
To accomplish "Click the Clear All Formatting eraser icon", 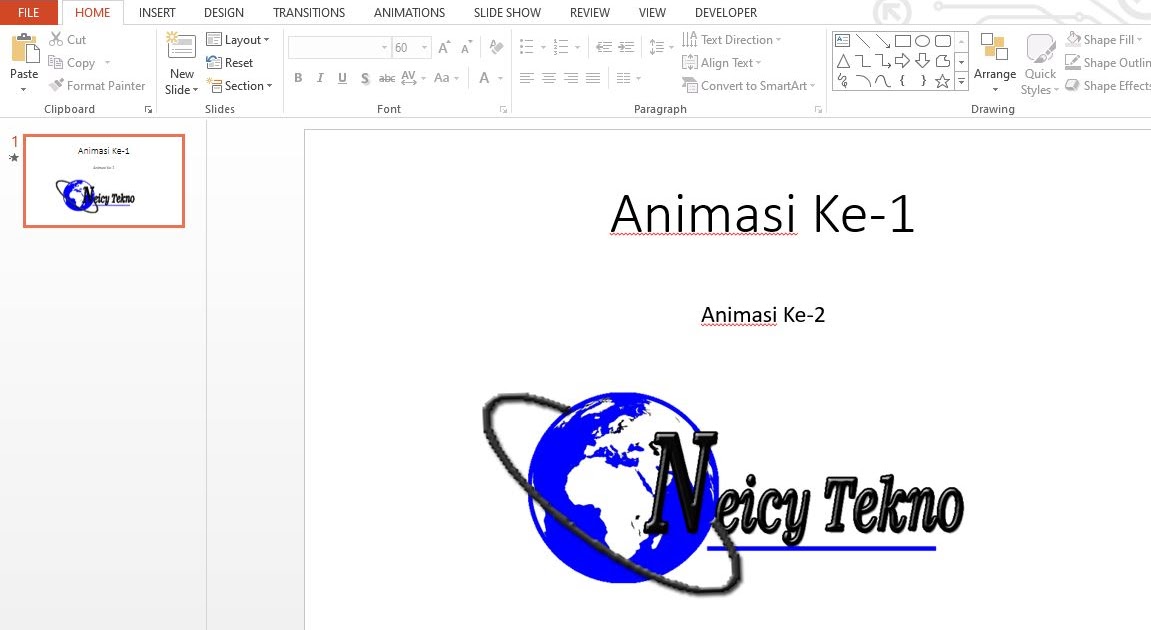I will [x=495, y=46].
